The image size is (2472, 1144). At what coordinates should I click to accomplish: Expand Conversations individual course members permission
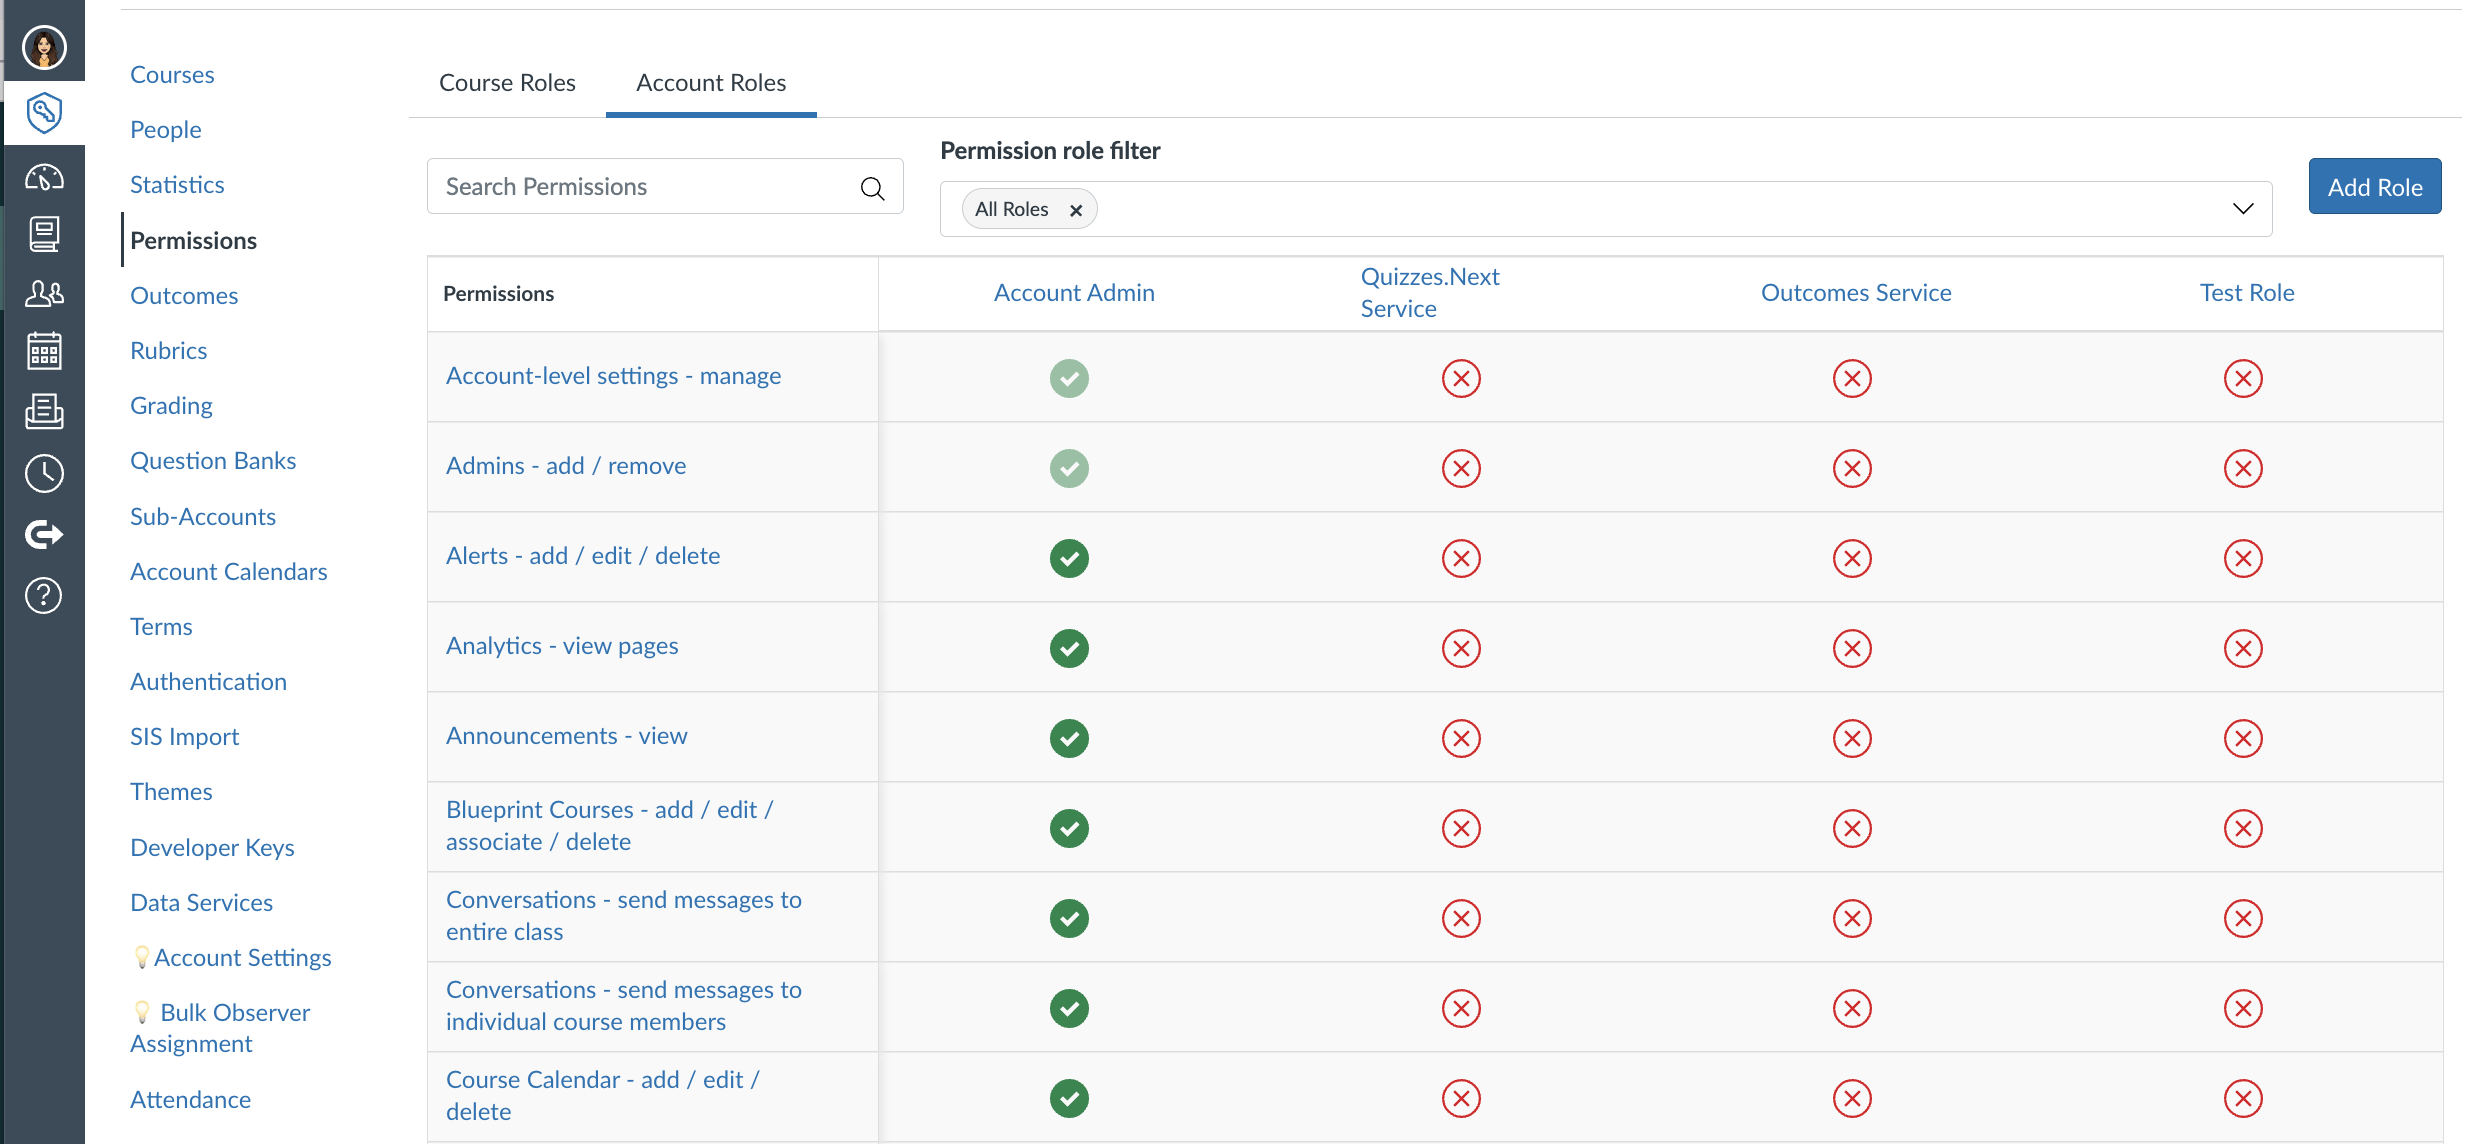pos(624,1006)
